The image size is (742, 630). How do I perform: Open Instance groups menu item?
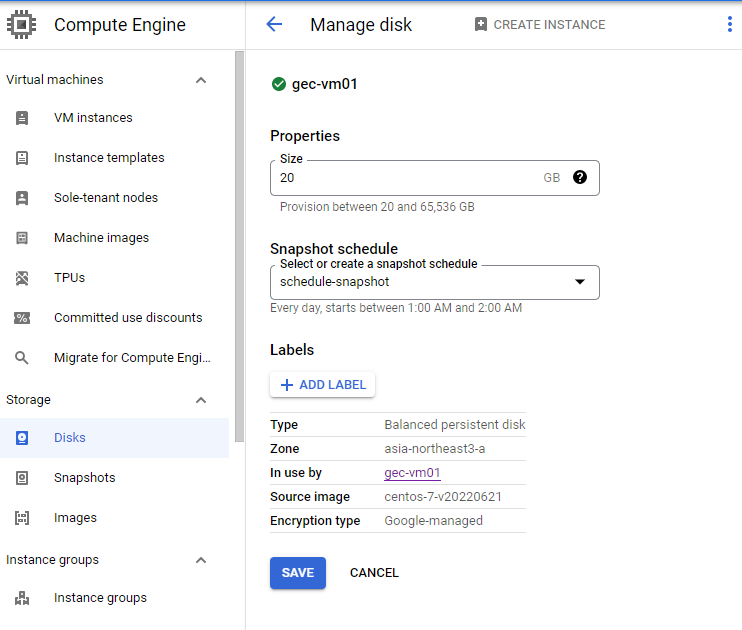pyautogui.click(x=115, y=598)
